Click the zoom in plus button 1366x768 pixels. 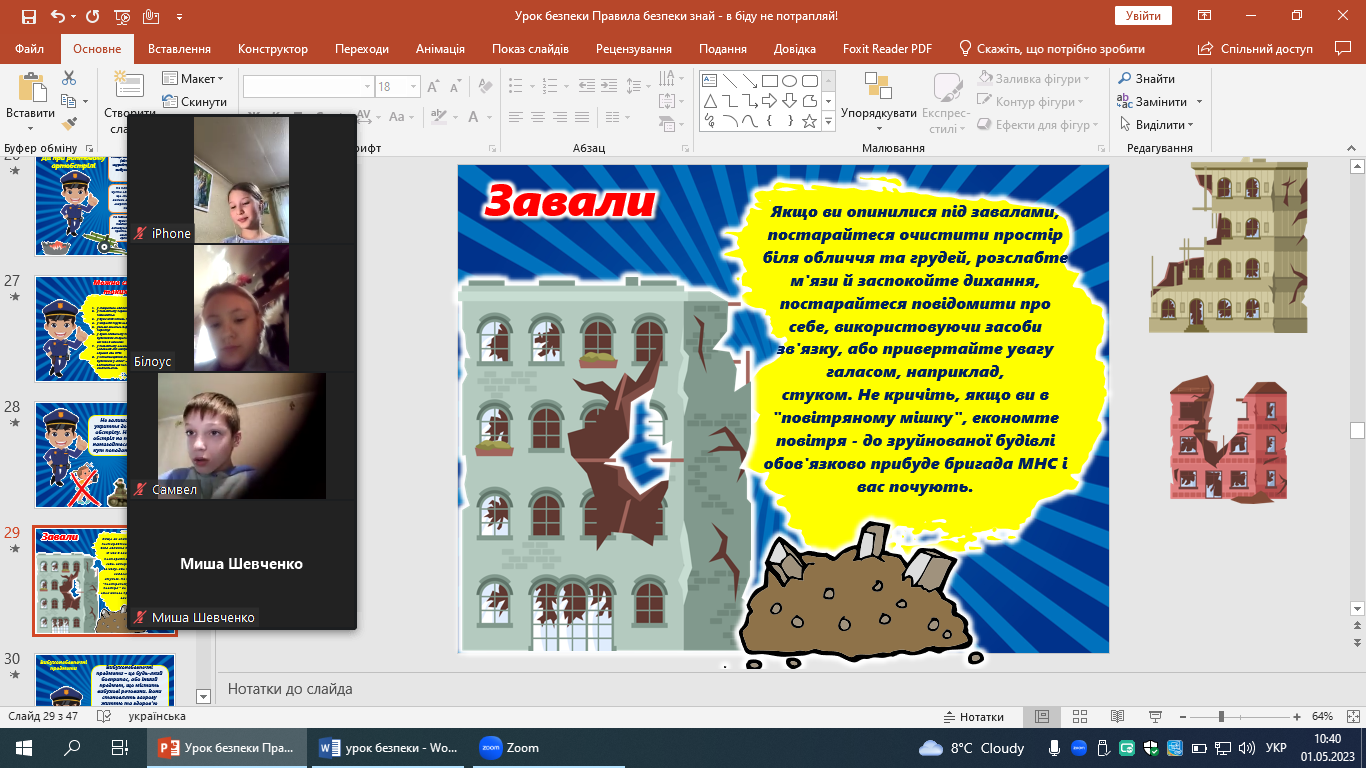click(x=1297, y=717)
